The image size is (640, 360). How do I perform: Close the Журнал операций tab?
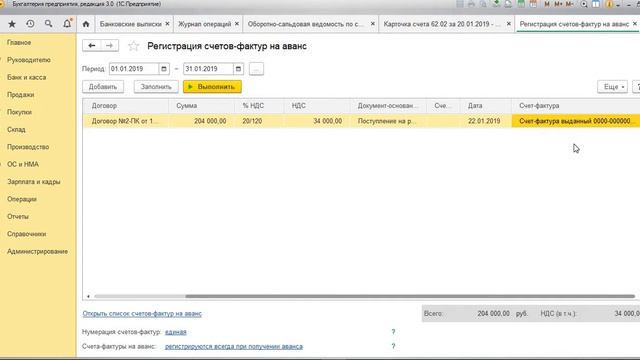[x=237, y=24]
